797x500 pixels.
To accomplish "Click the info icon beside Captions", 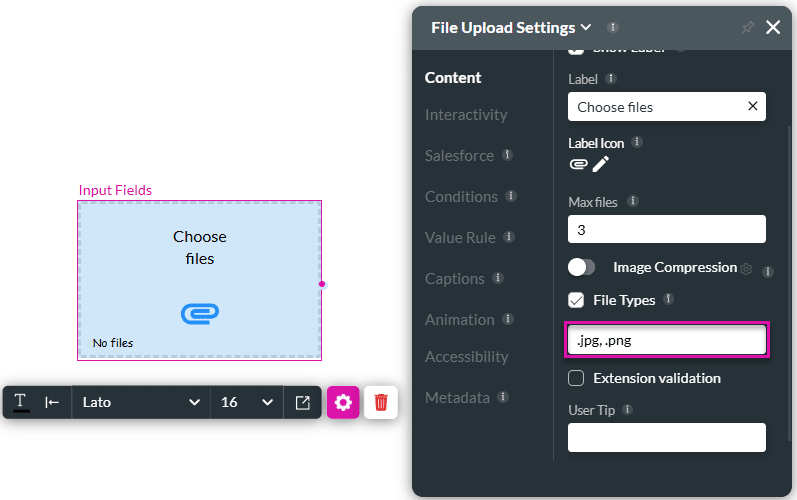I will click(498, 278).
